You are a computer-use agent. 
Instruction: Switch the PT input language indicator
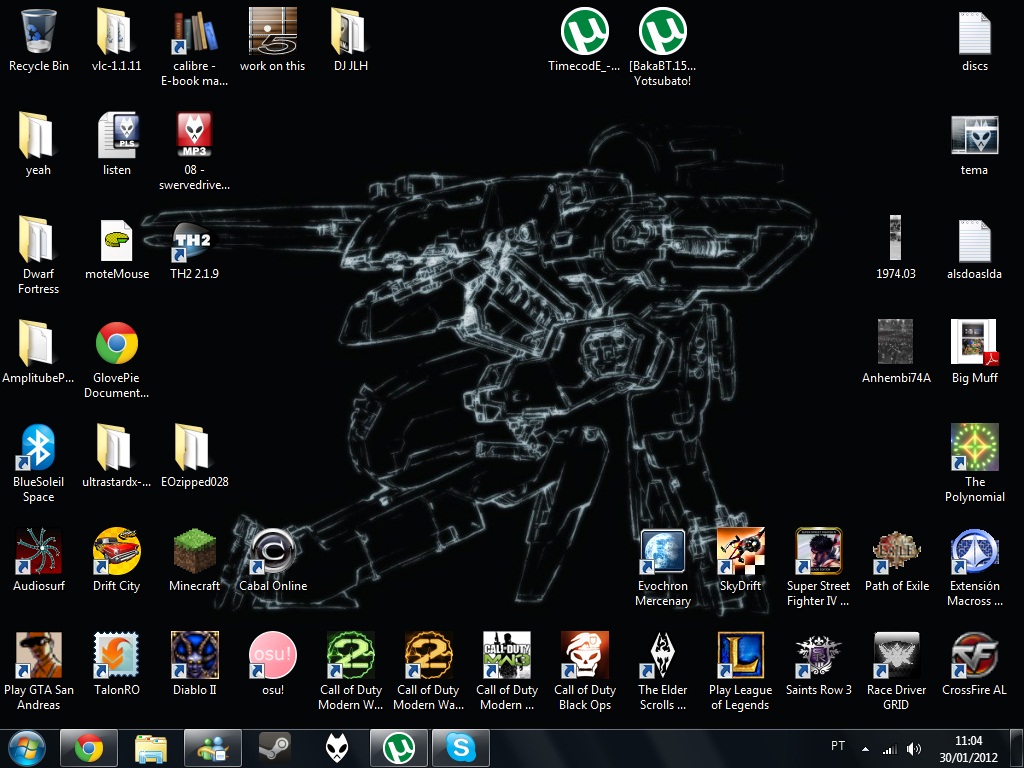838,746
